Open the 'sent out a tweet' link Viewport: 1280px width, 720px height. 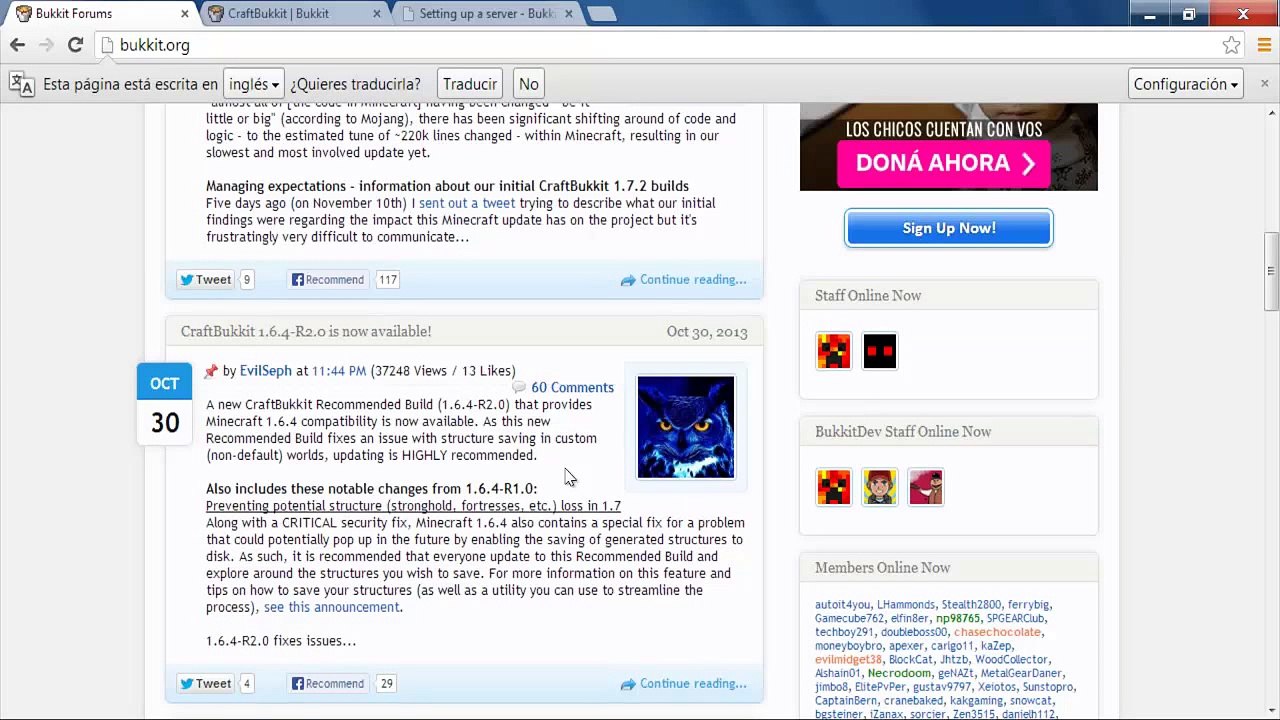(x=467, y=203)
